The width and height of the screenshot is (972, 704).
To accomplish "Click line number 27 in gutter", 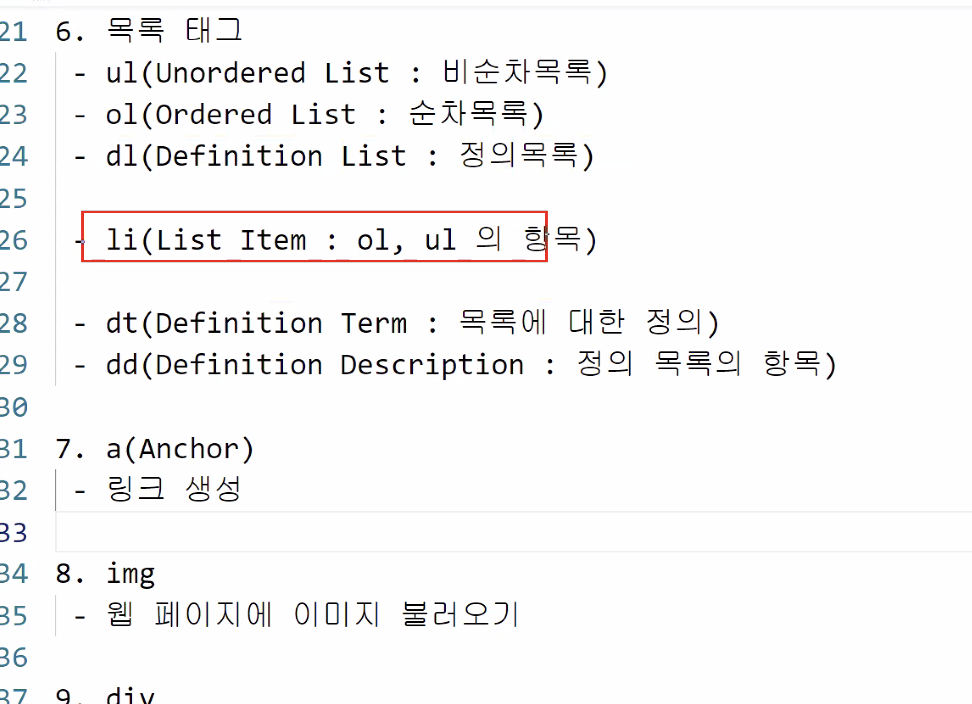I will pos(14,282).
